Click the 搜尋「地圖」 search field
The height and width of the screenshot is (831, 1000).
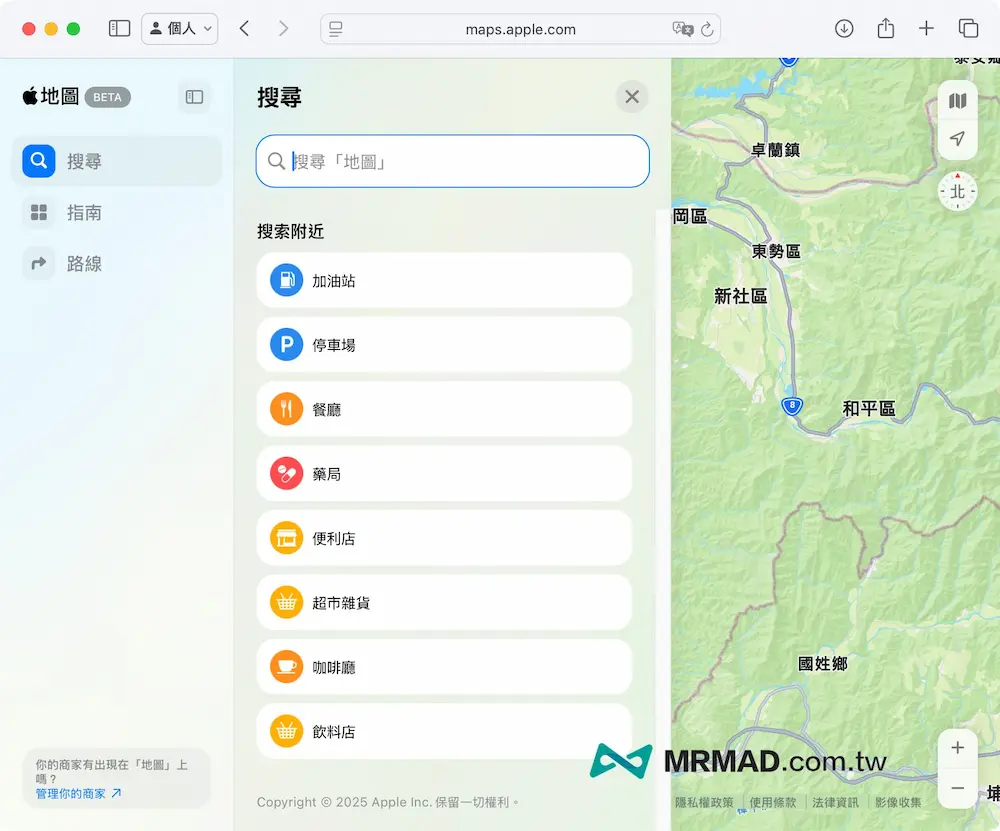(460, 161)
